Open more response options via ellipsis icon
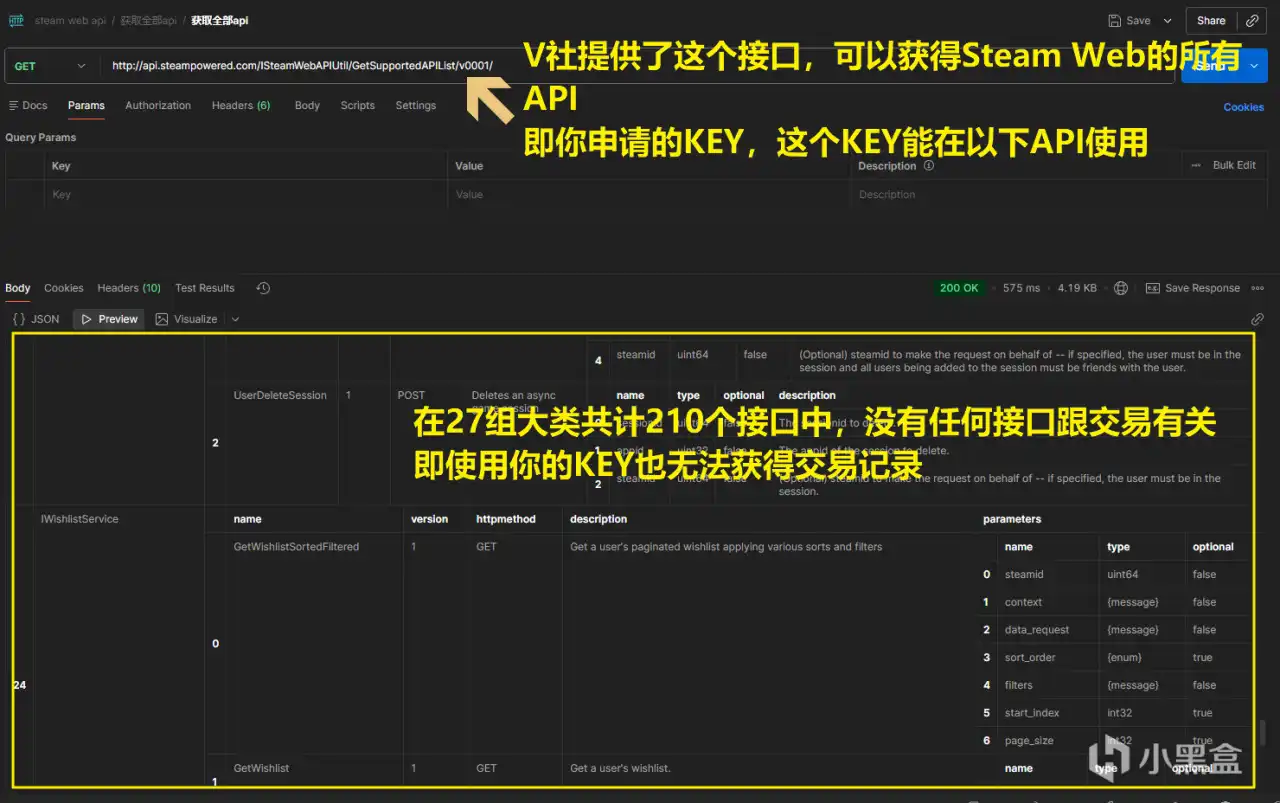 pos(1258,288)
